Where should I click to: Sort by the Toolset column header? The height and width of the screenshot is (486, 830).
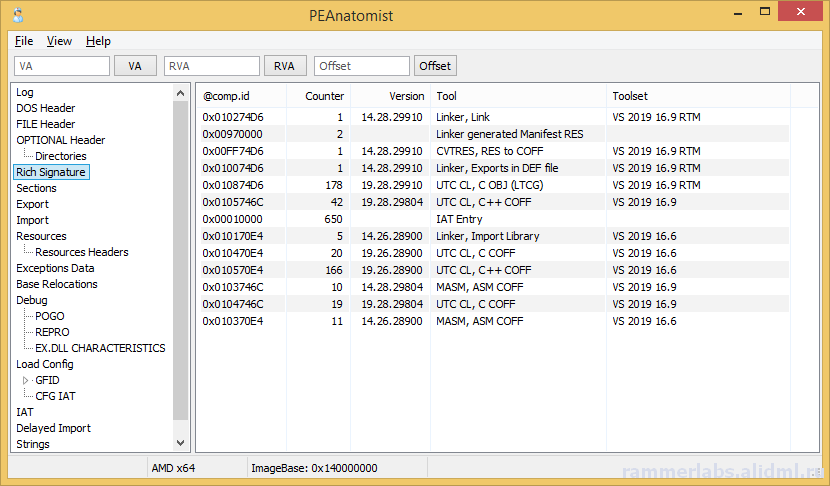pos(699,96)
